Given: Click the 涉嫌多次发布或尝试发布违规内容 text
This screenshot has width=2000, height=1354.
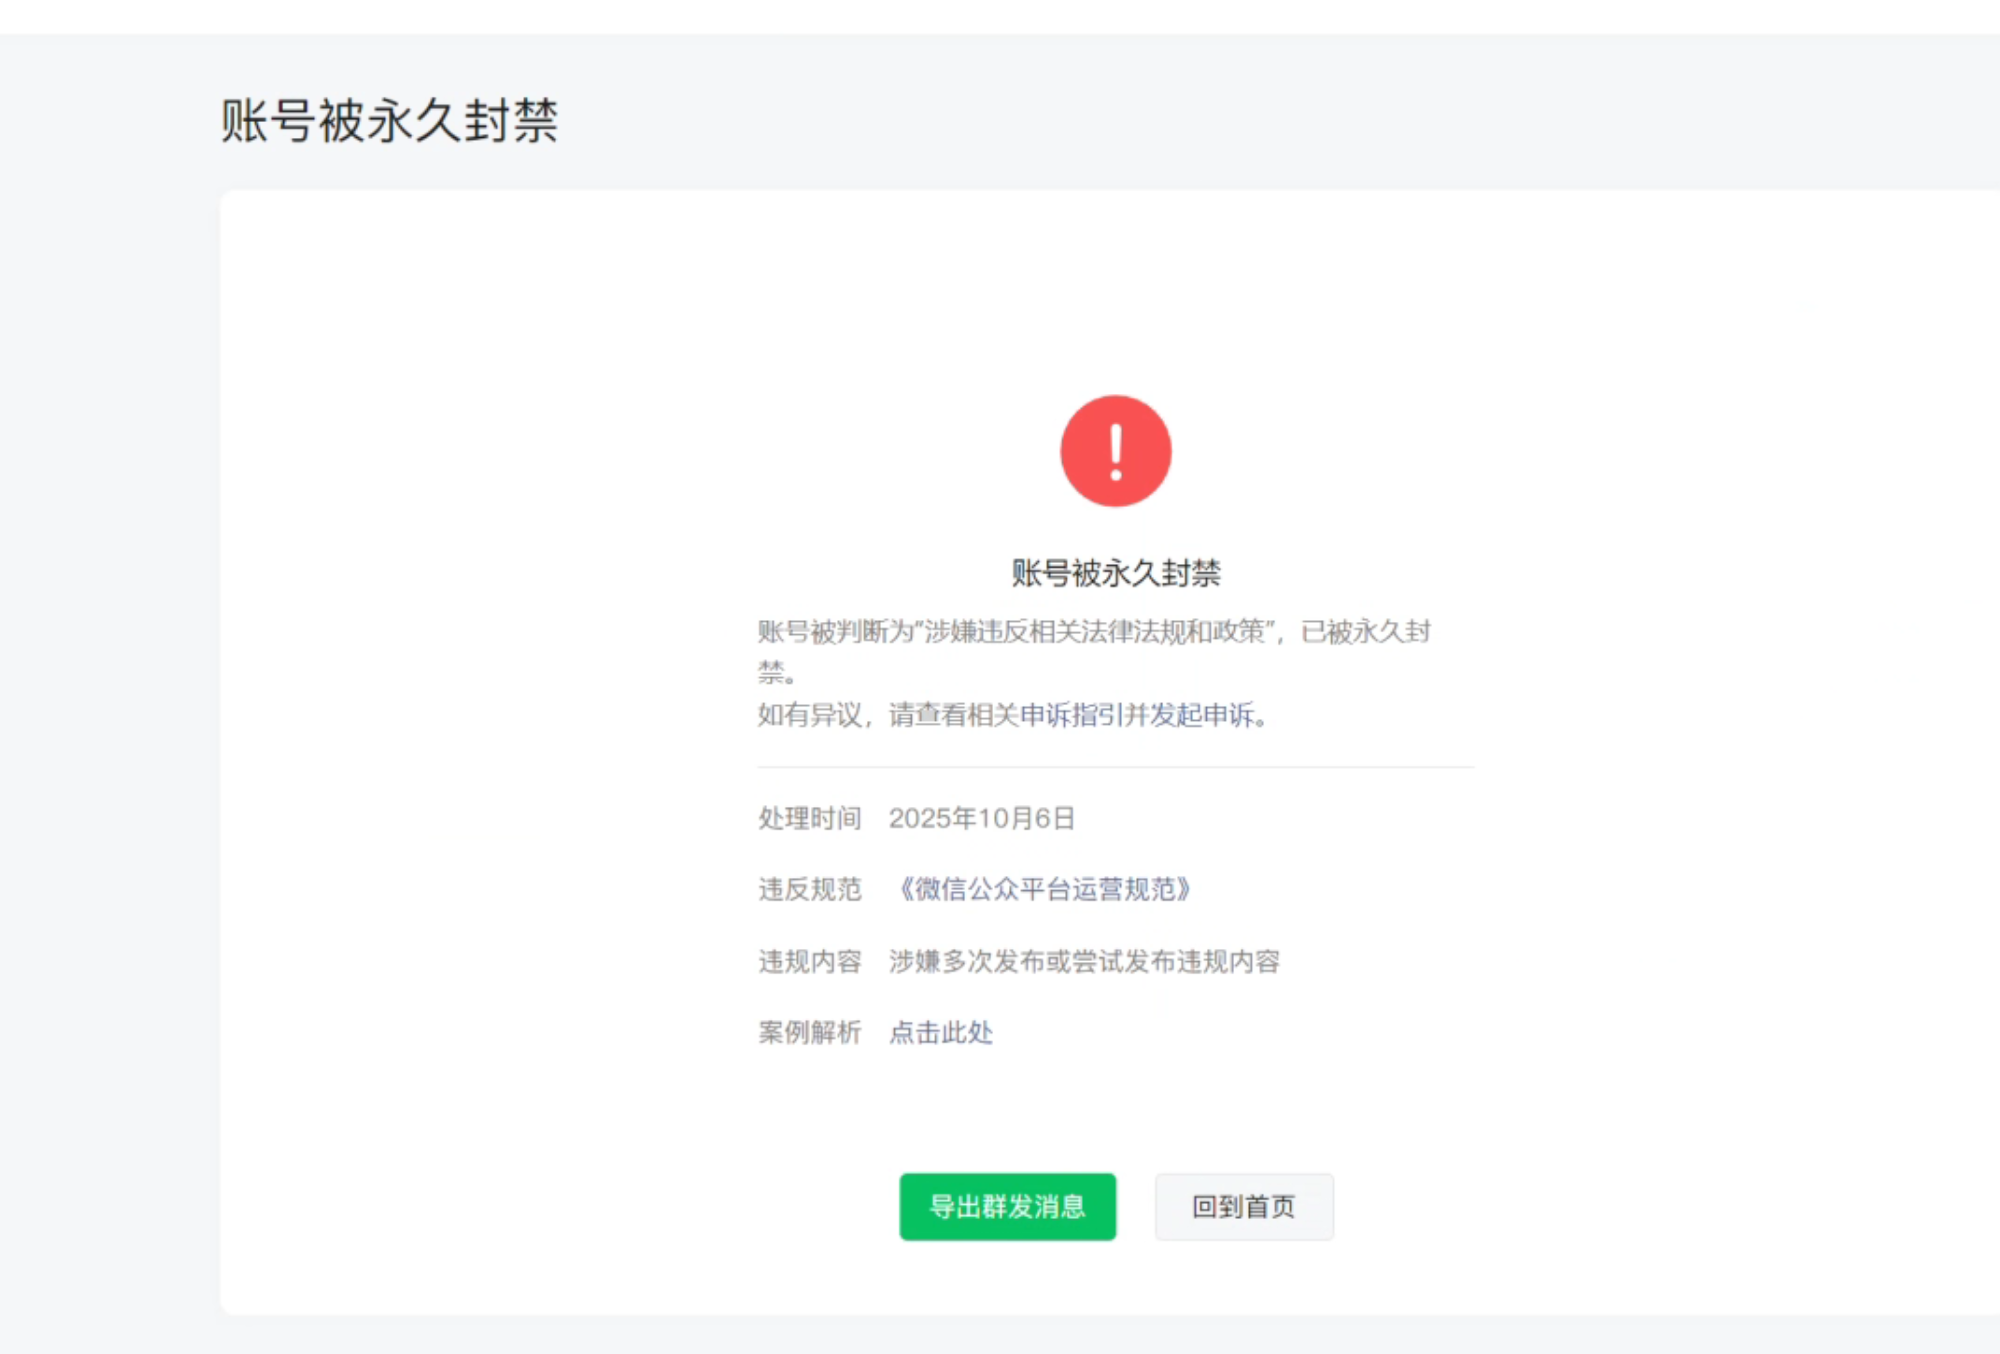Looking at the screenshot, I should 1084,961.
